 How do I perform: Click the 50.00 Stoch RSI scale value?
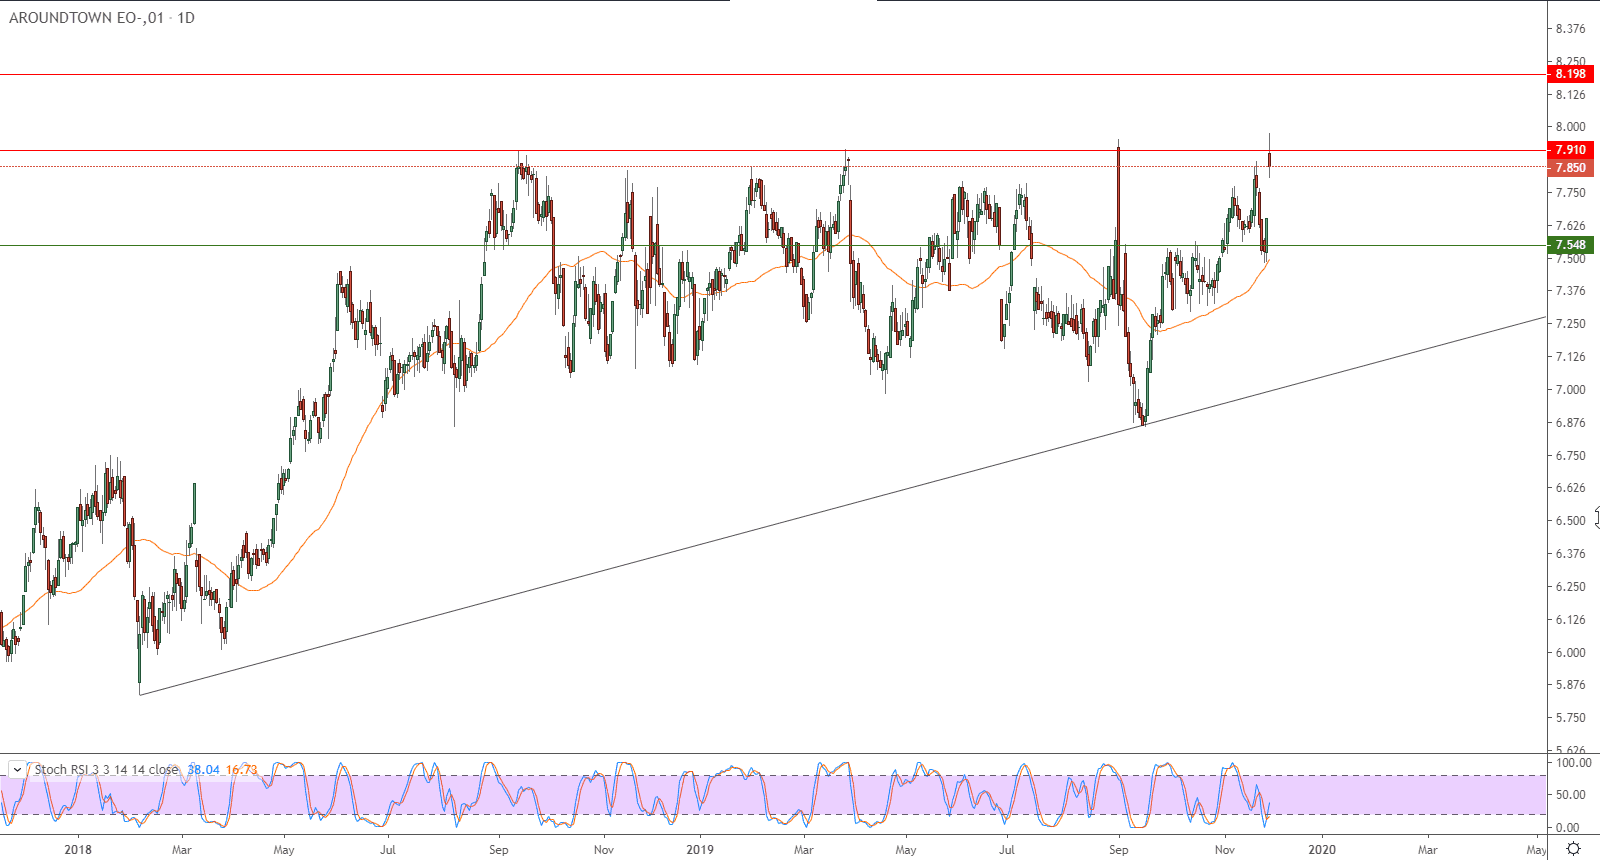point(1571,795)
